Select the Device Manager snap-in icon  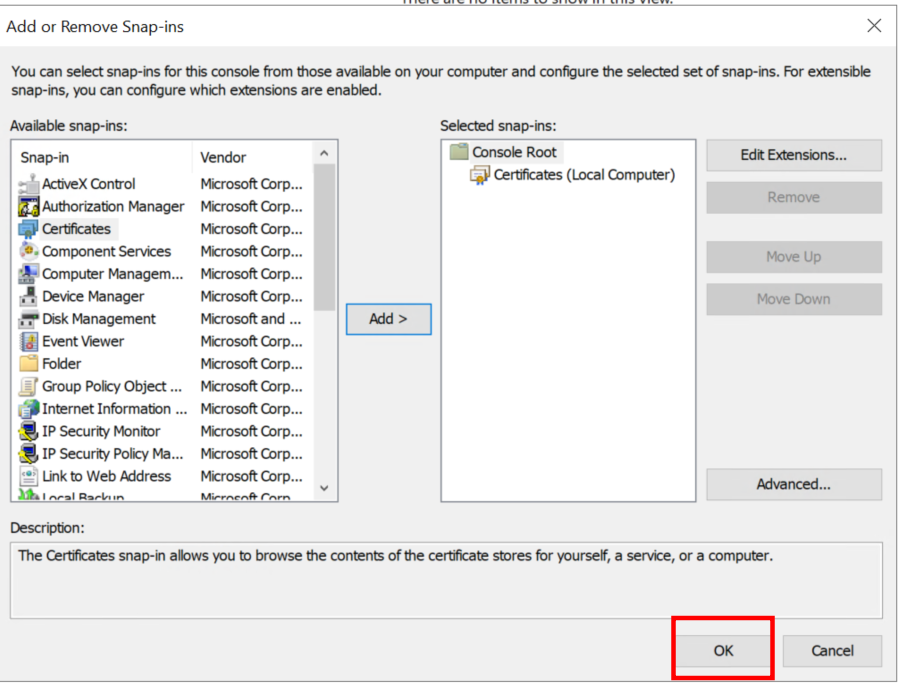[x=28, y=297]
